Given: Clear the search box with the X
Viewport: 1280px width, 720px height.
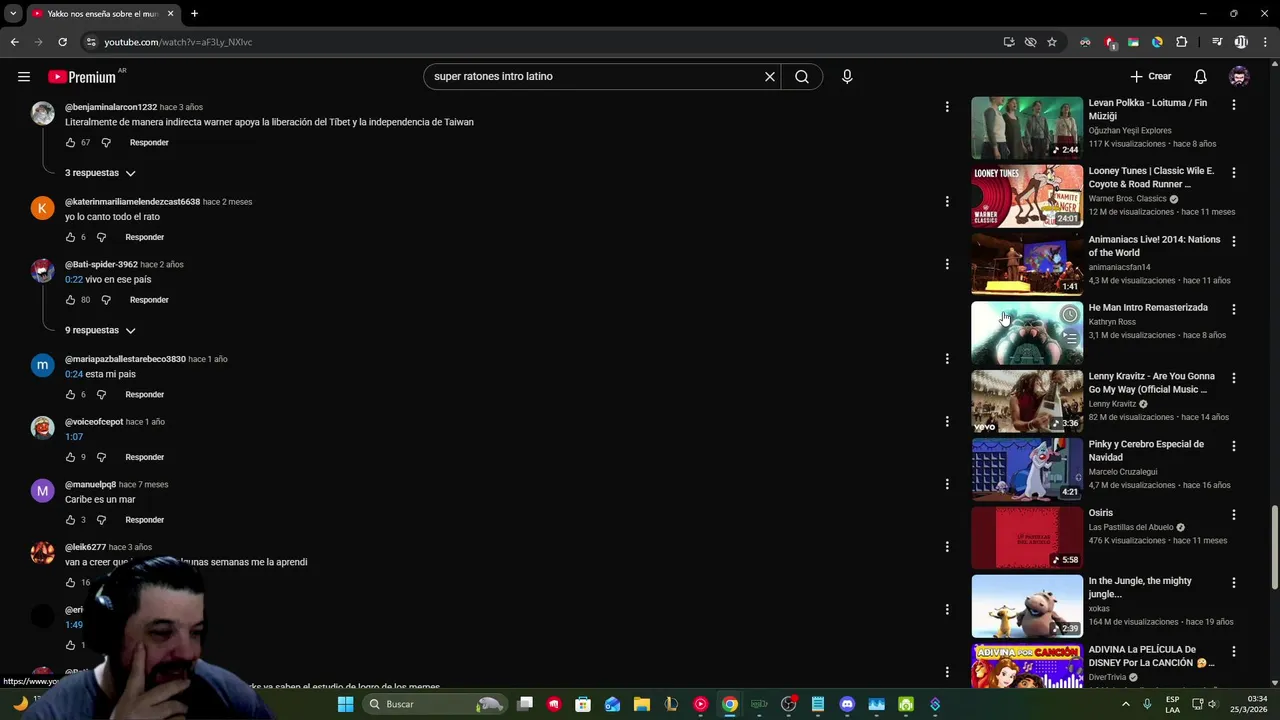Looking at the screenshot, I should point(770,76).
